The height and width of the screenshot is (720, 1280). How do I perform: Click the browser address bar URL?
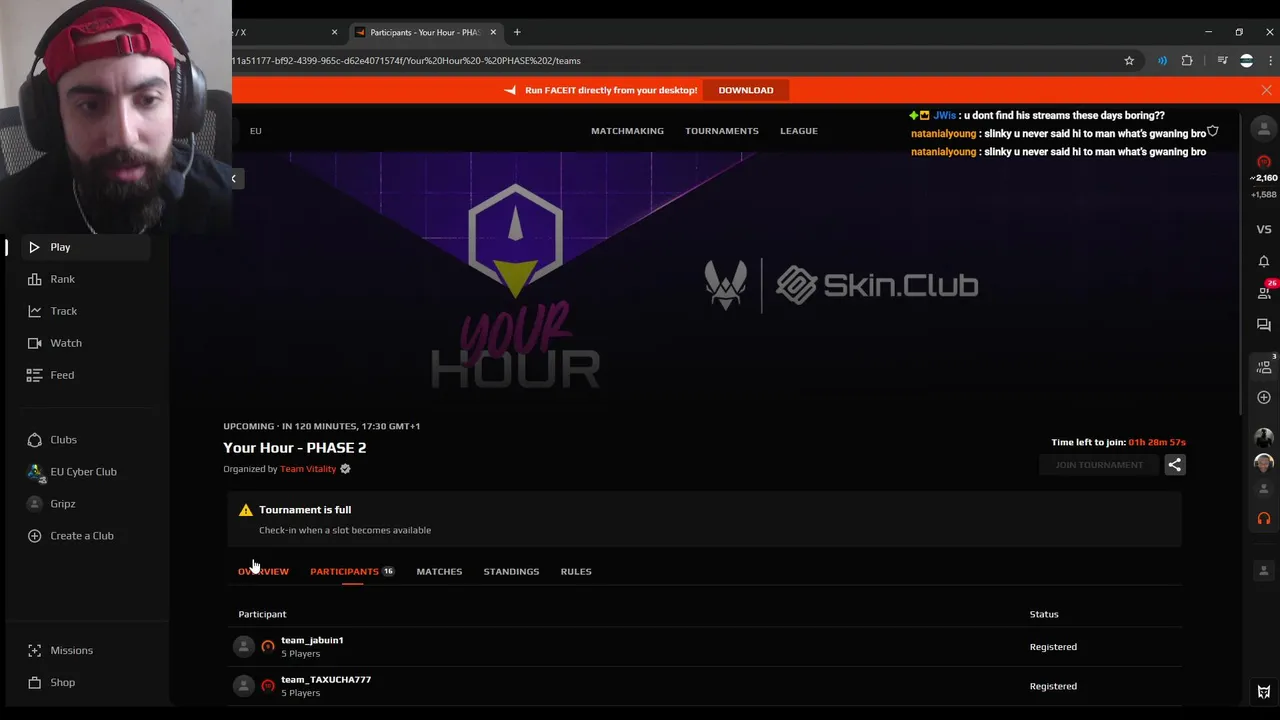click(x=406, y=61)
